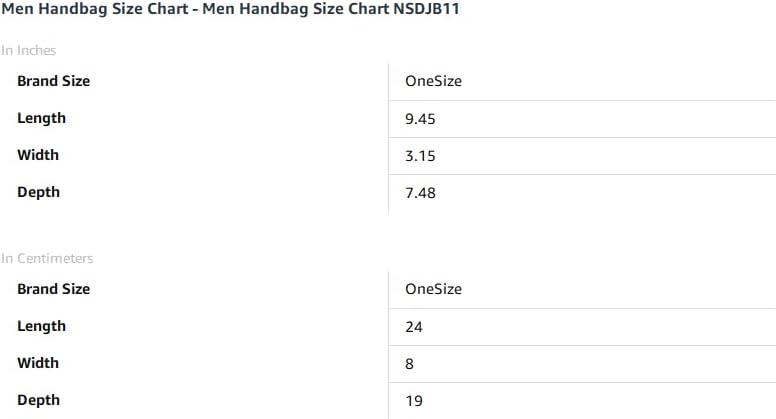
Task: Select Length label in the Inches table
Action: (41, 118)
